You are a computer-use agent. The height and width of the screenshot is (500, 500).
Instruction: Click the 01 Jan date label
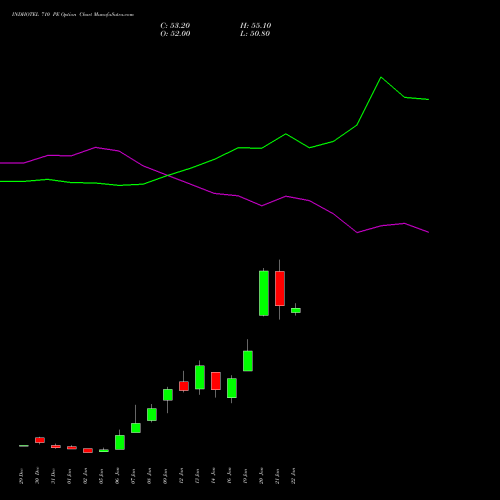pos(69,476)
